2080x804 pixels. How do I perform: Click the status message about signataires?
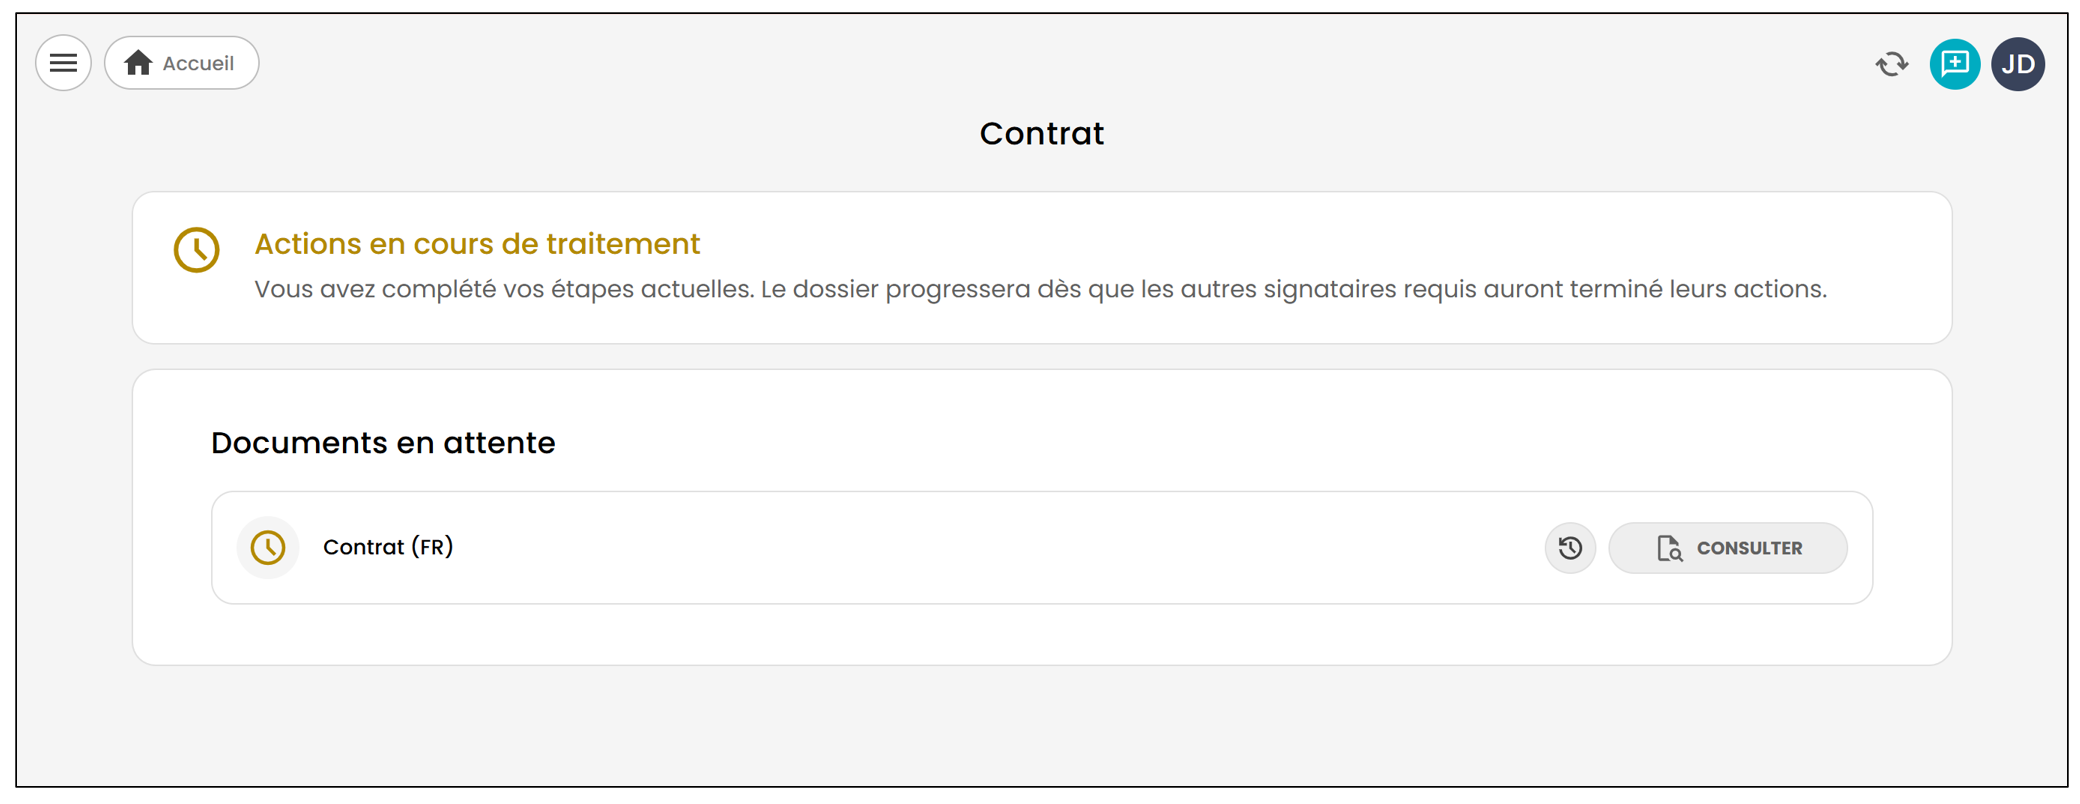tap(1040, 289)
